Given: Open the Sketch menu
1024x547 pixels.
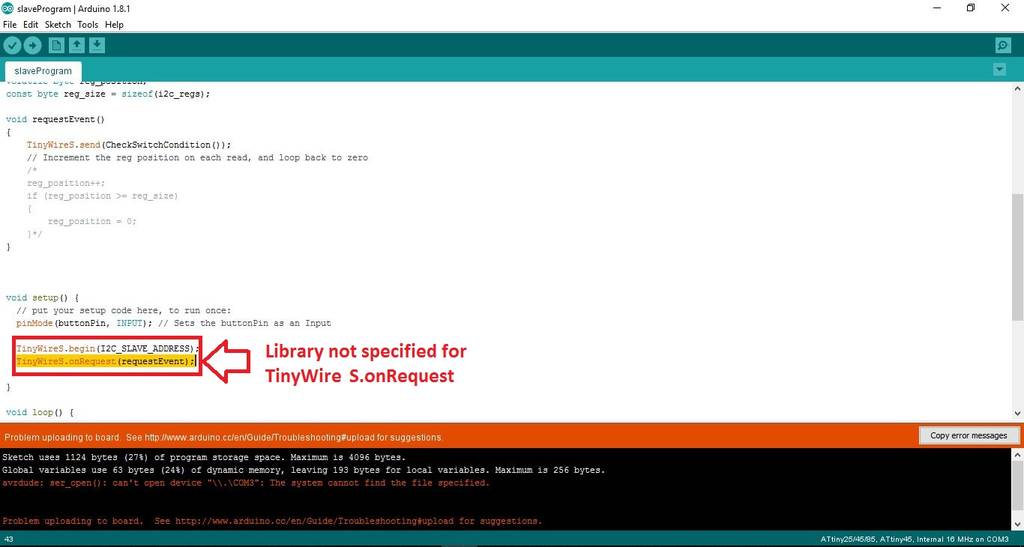Looking at the screenshot, I should tap(57, 25).
